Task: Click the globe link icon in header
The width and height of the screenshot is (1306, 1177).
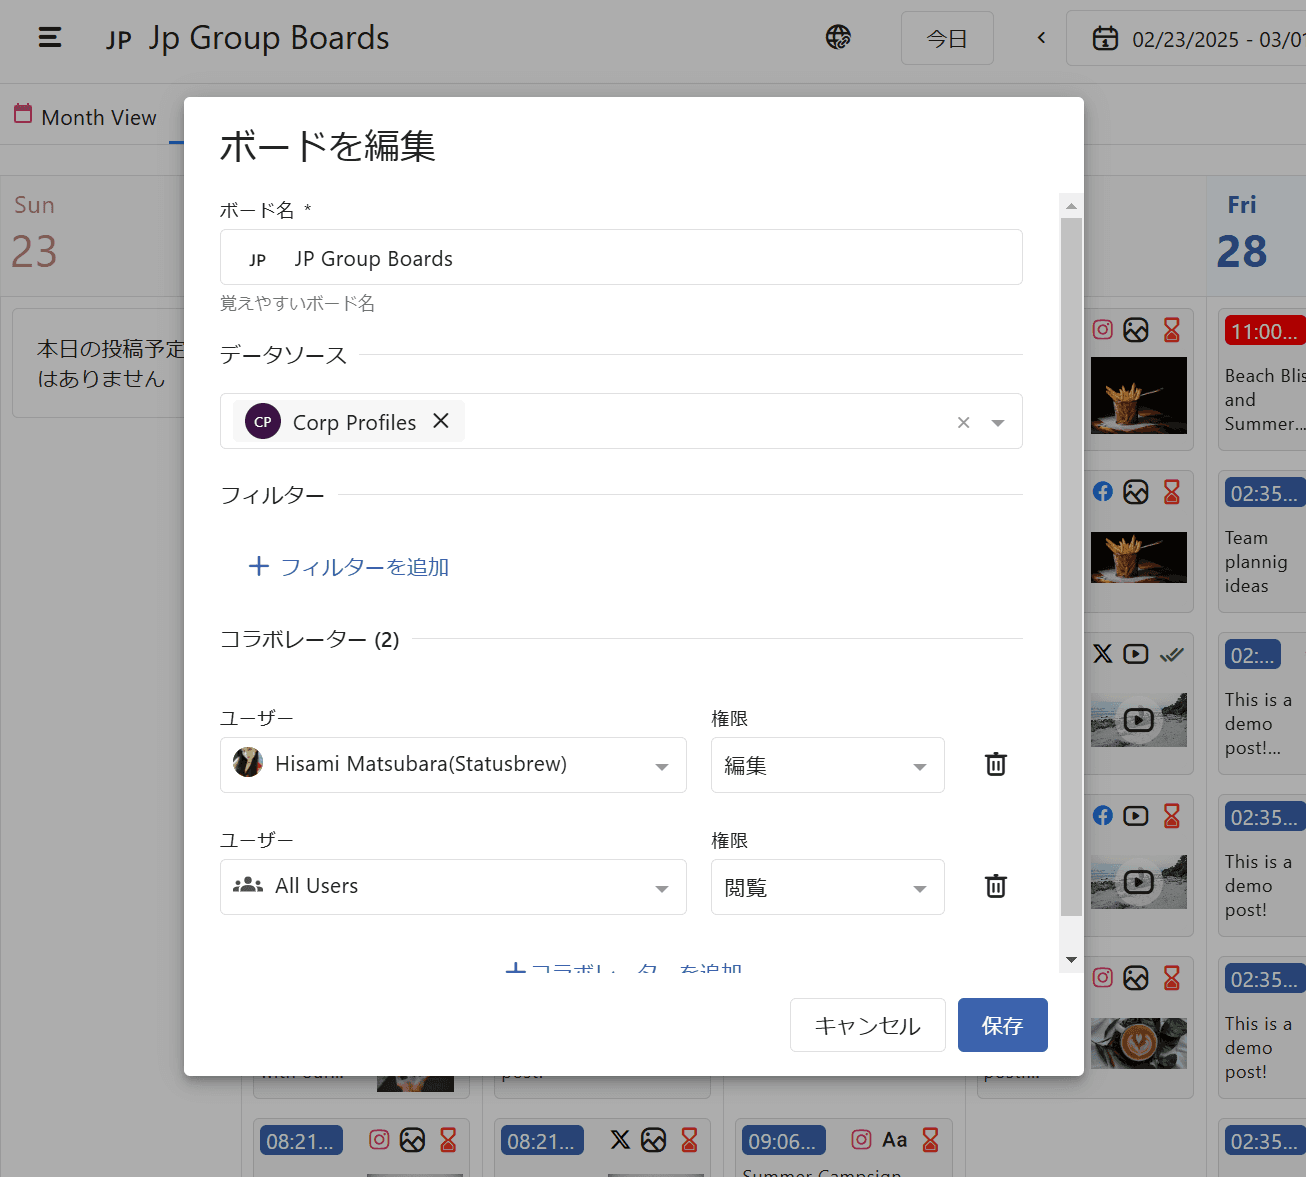Action: click(x=838, y=38)
